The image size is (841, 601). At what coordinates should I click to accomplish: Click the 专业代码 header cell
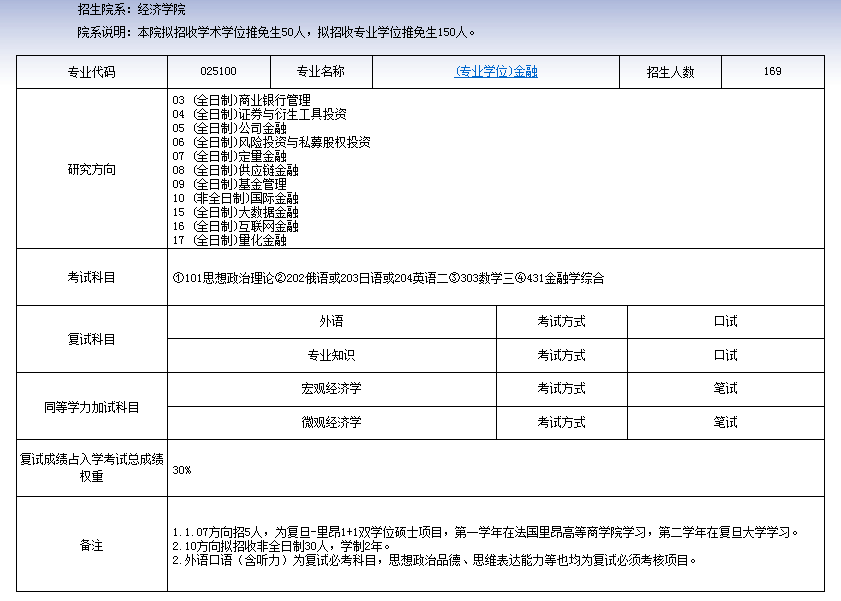tap(90, 71)
